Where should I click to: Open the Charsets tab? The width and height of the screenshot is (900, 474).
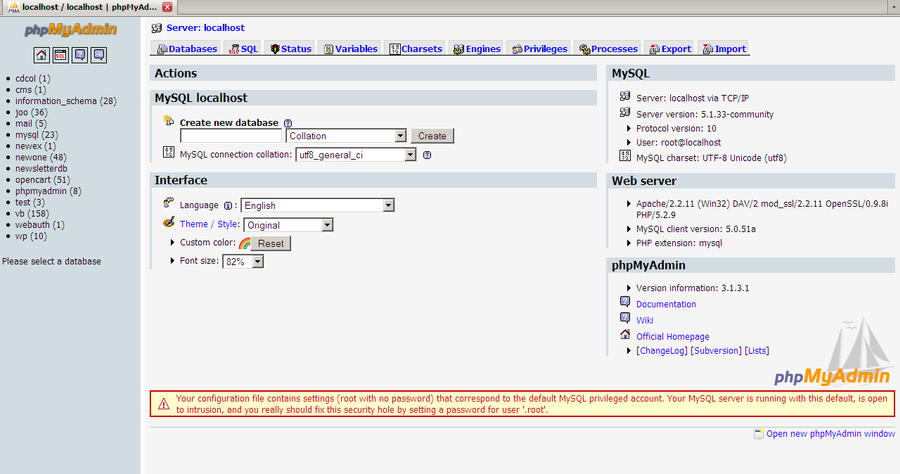[x=416, y=49]
